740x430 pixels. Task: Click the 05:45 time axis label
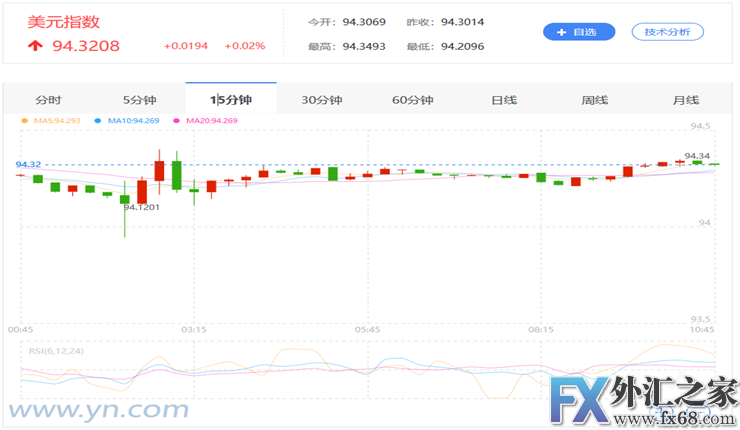pos(367,329)
